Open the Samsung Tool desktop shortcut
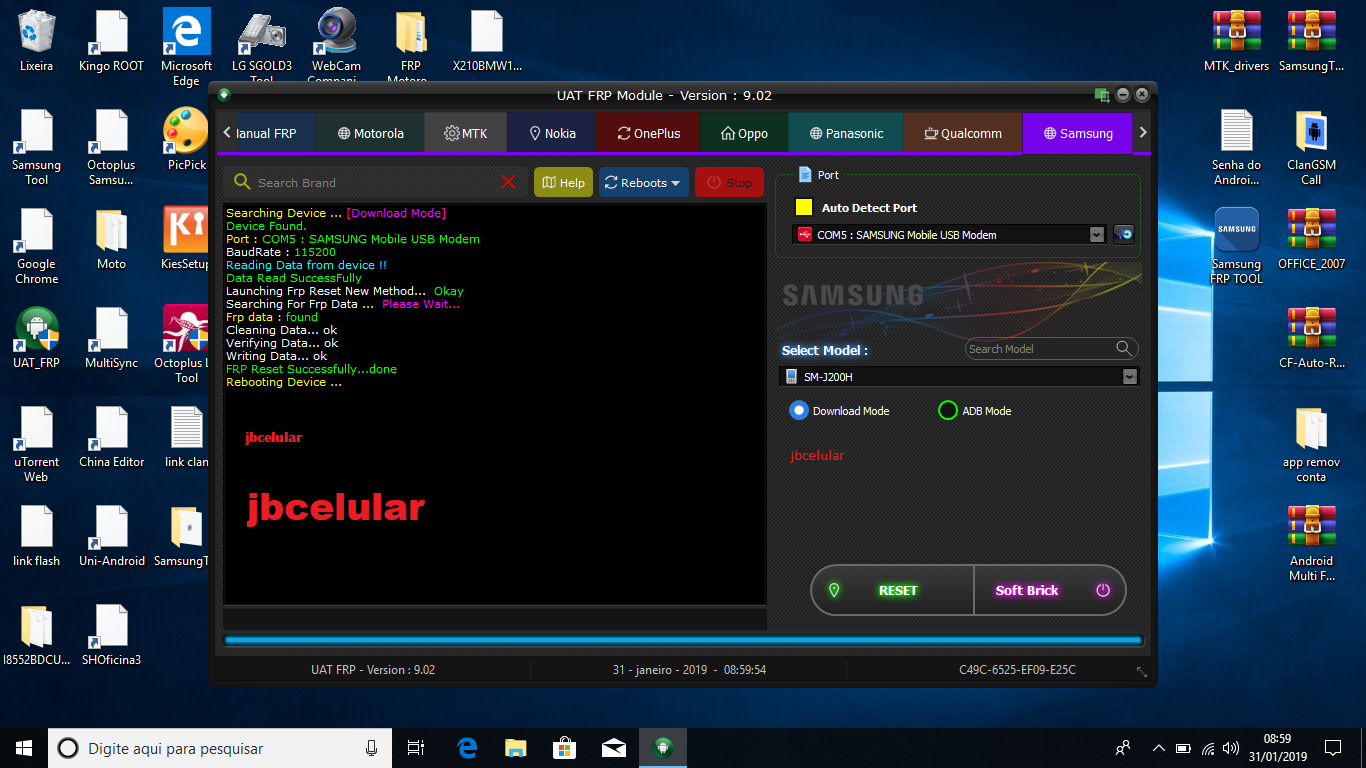 37,147
